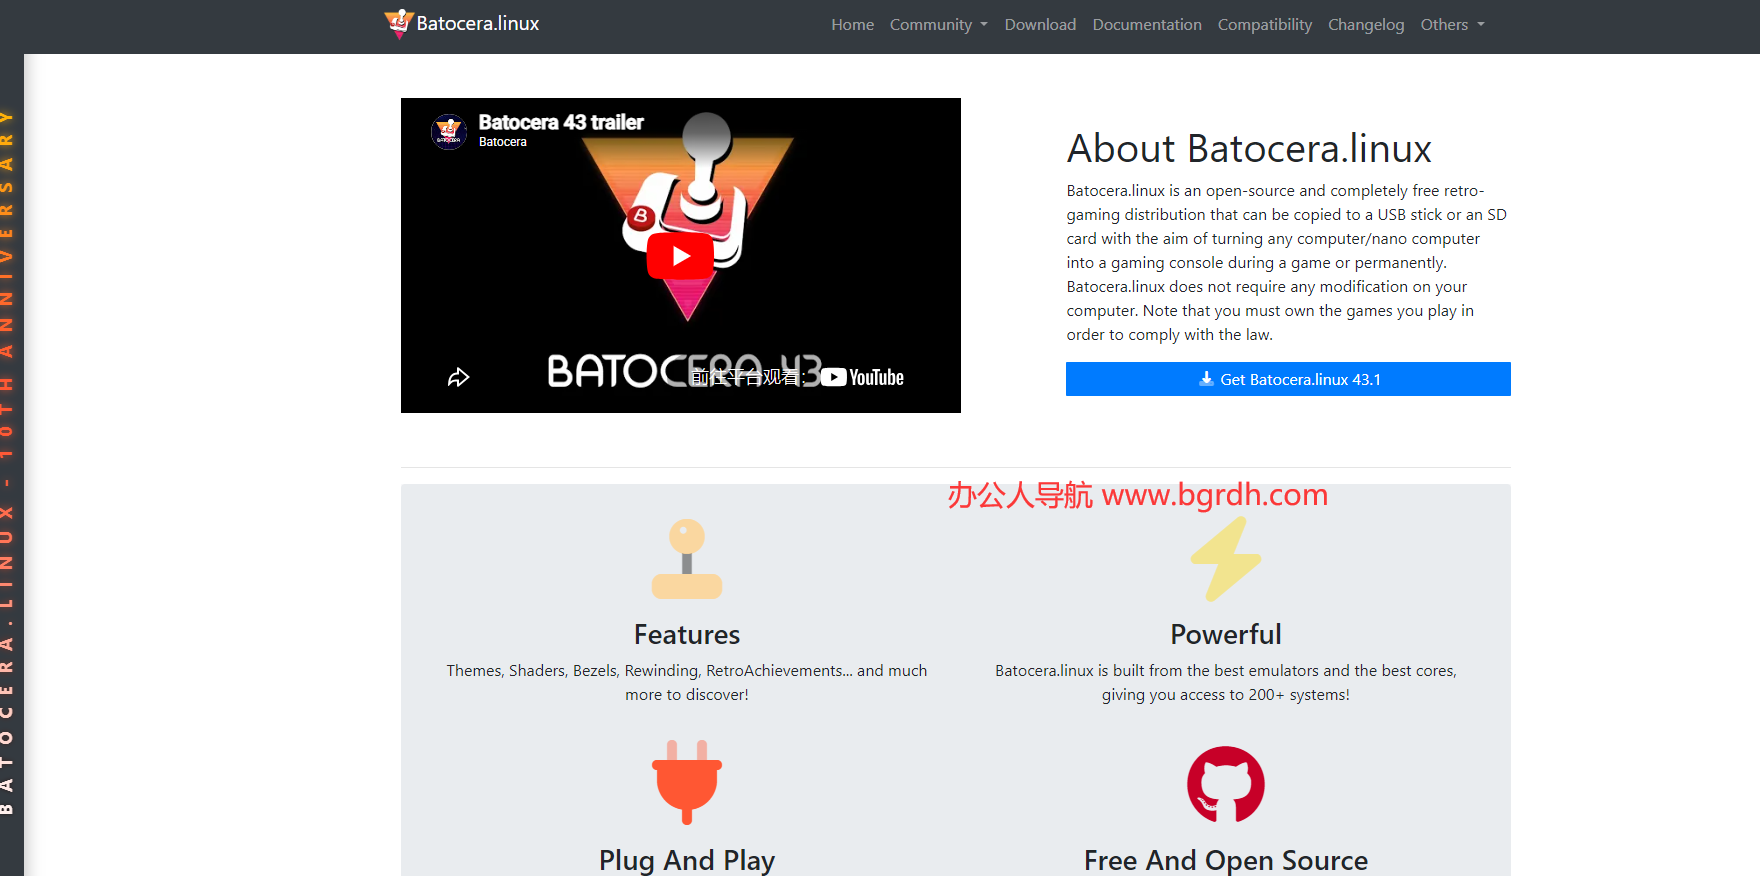This screenshot has width=1760, height=876.
Task: Click the text 'giving you access to 200+ systems!'
Action: [1226, 694]
